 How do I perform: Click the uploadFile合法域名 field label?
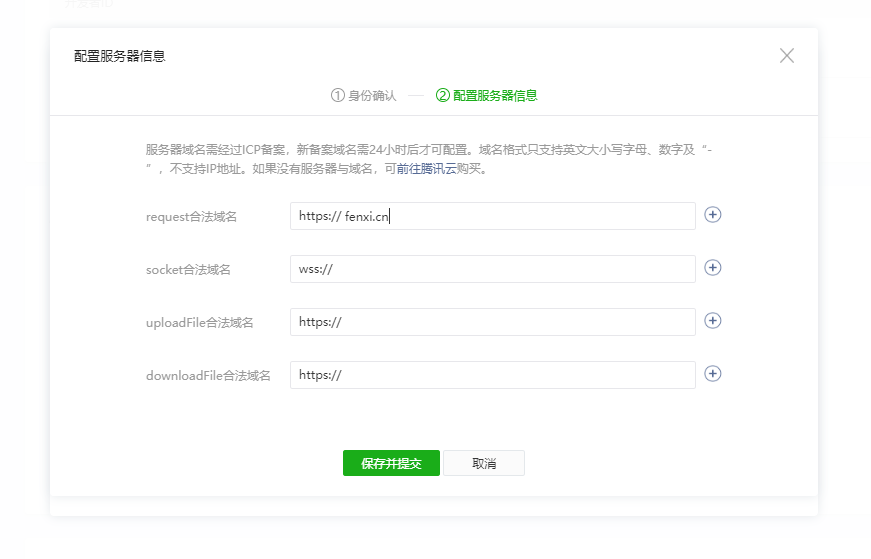click(199, 323)
